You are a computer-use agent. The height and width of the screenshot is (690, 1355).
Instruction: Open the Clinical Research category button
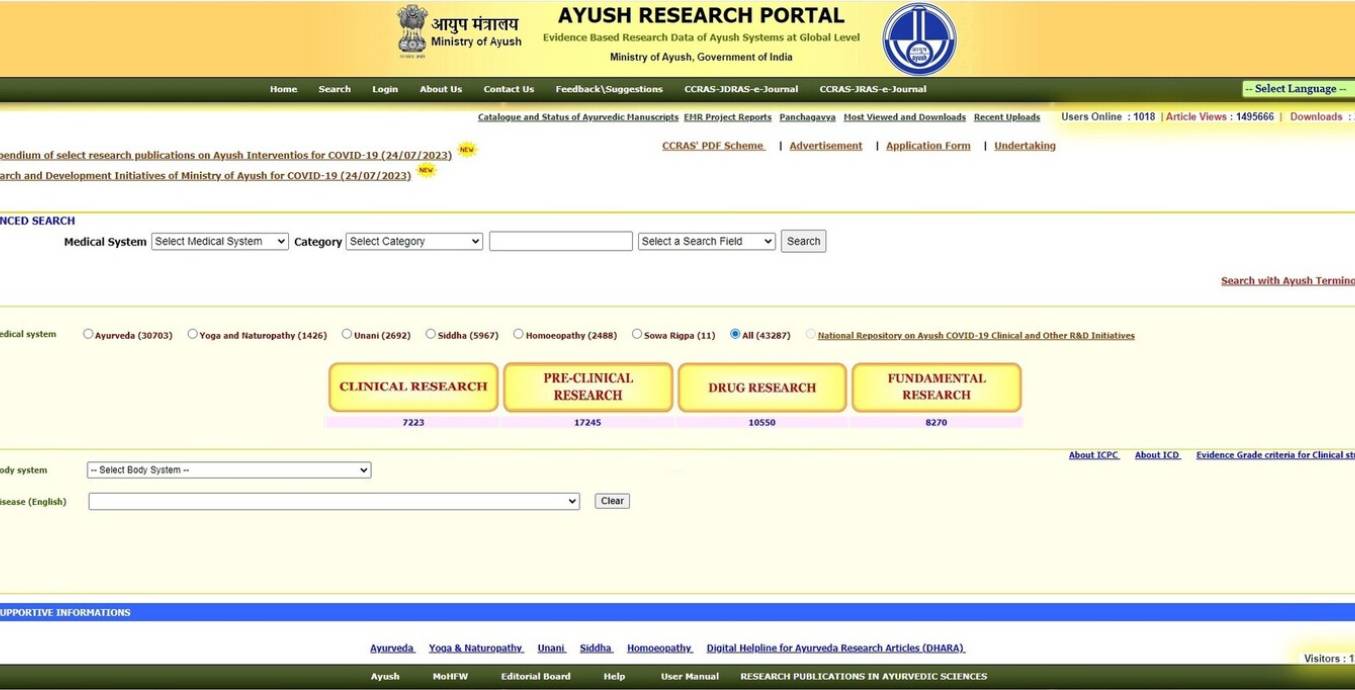point(413,387)
